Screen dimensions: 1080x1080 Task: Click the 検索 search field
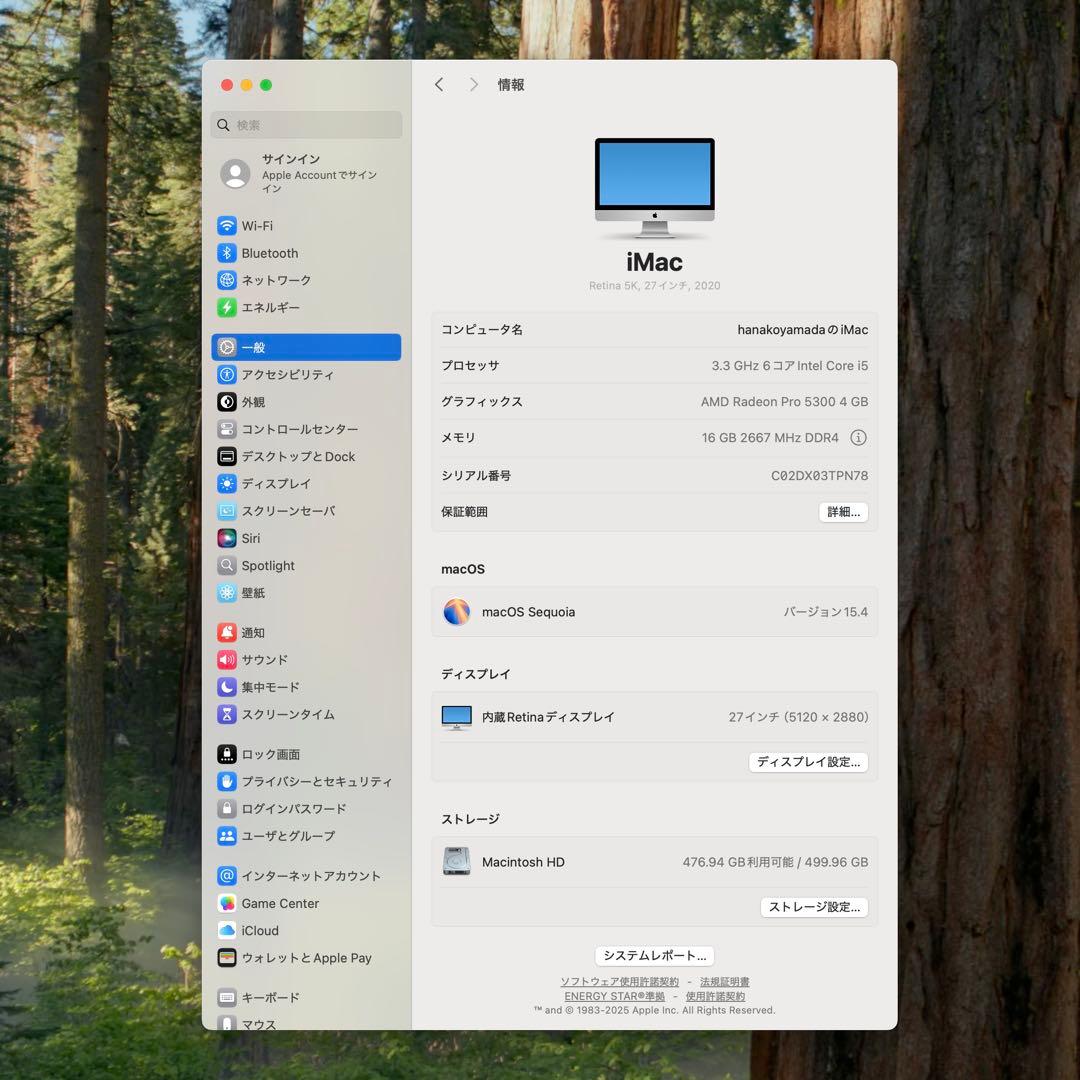(307, 125)
